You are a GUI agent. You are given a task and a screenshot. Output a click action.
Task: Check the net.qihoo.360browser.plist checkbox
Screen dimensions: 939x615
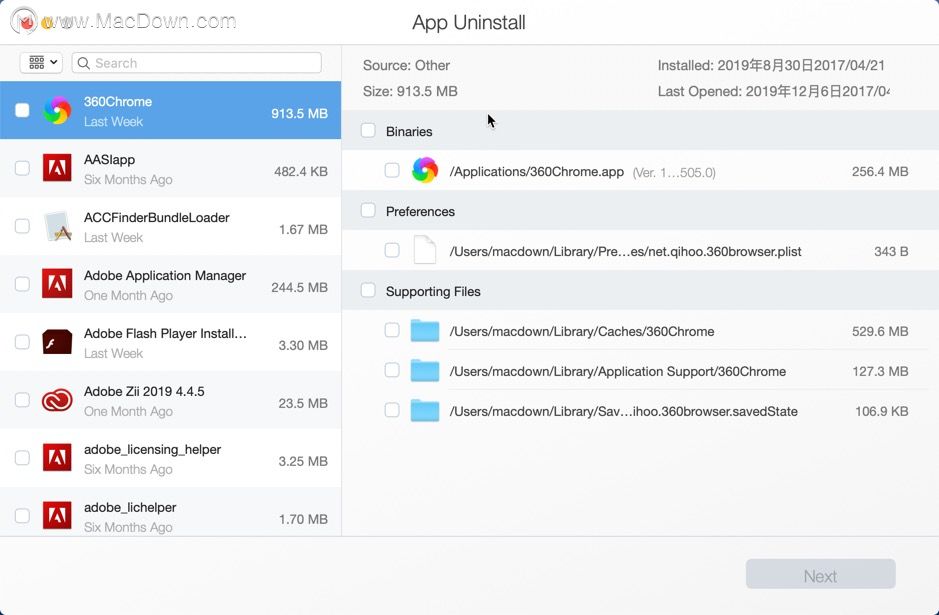(392, 250)
